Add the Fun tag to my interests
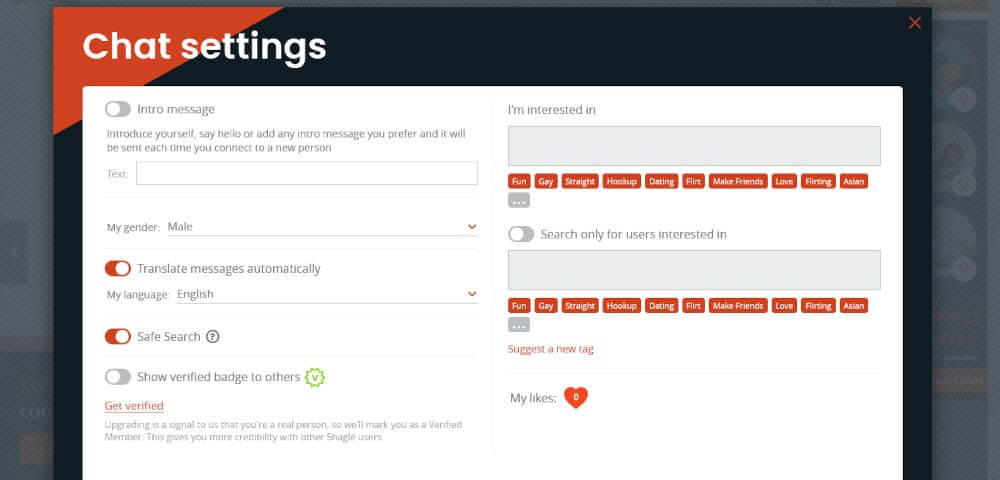This screenshot has width=1000, height=480. tap(519, 182)
